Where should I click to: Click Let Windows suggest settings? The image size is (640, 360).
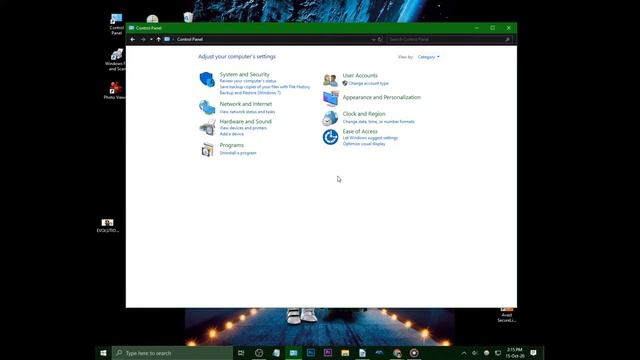click(370, 138)
